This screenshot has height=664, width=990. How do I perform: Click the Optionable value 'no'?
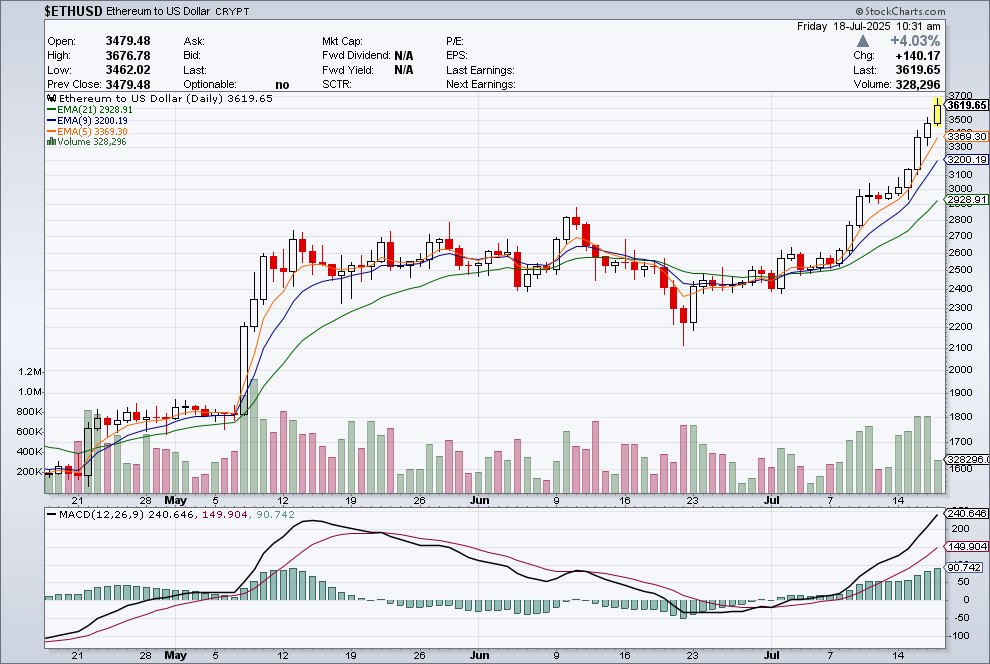pos(282,85)
